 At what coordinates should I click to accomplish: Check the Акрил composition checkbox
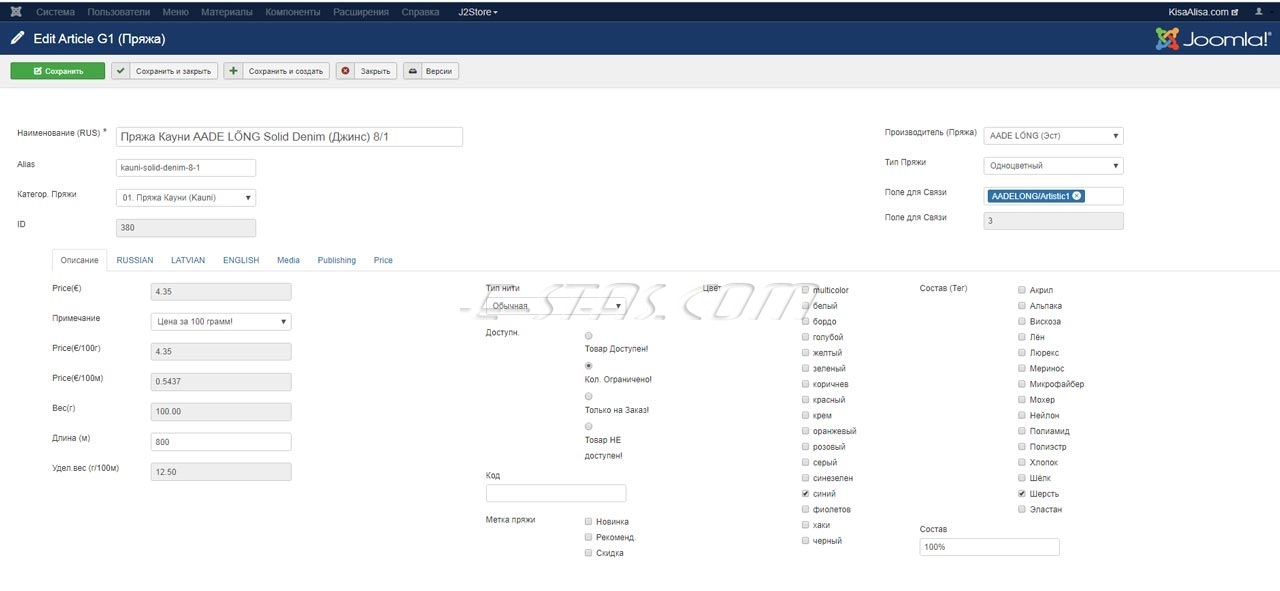pos(1022,290)
